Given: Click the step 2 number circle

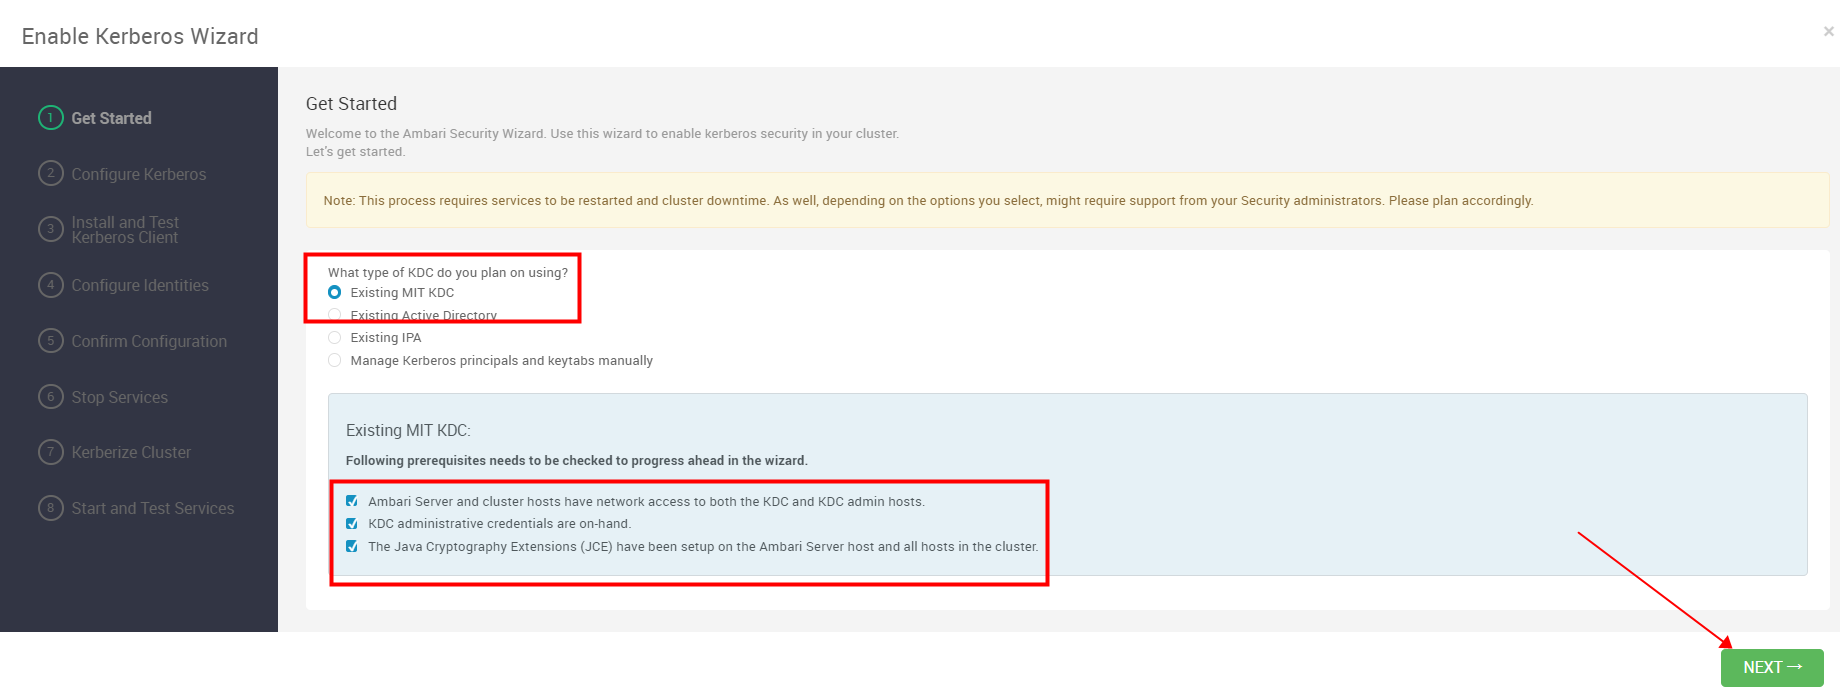Looking at the screenshot, I should click(51, 173).
